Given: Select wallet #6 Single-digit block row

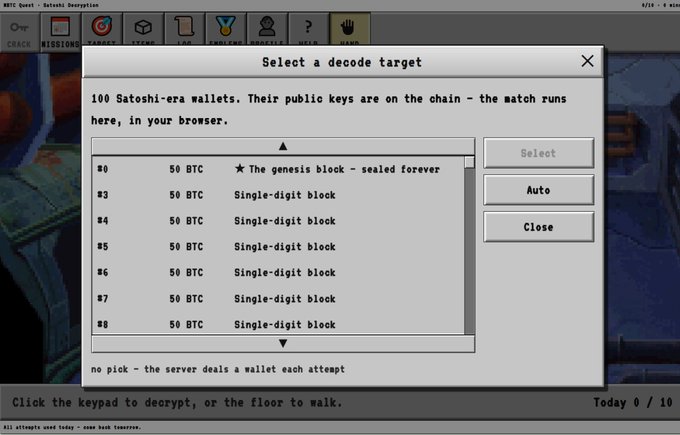Looking at the screenshot, I should click(278, 273).
